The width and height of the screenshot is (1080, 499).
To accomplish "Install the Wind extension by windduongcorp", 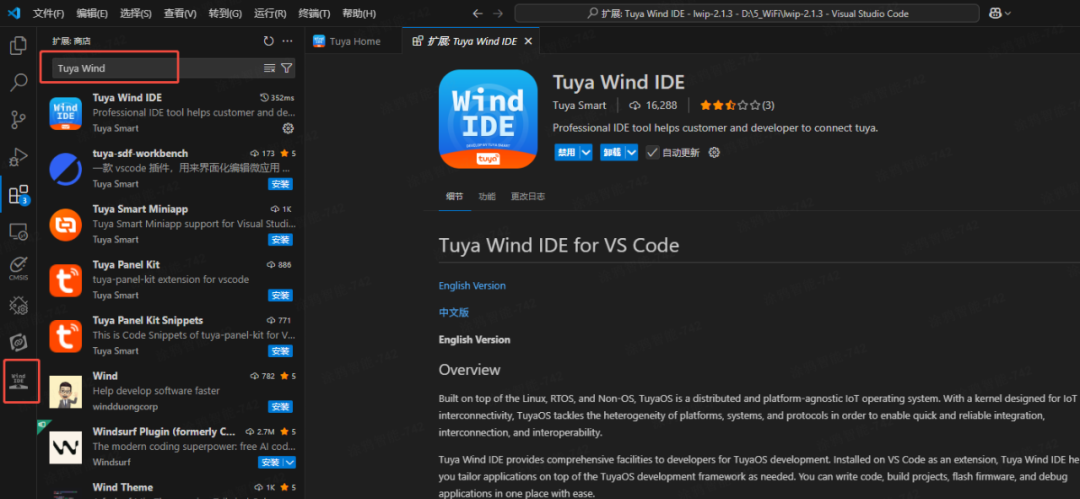I will [x=280, y=407].
